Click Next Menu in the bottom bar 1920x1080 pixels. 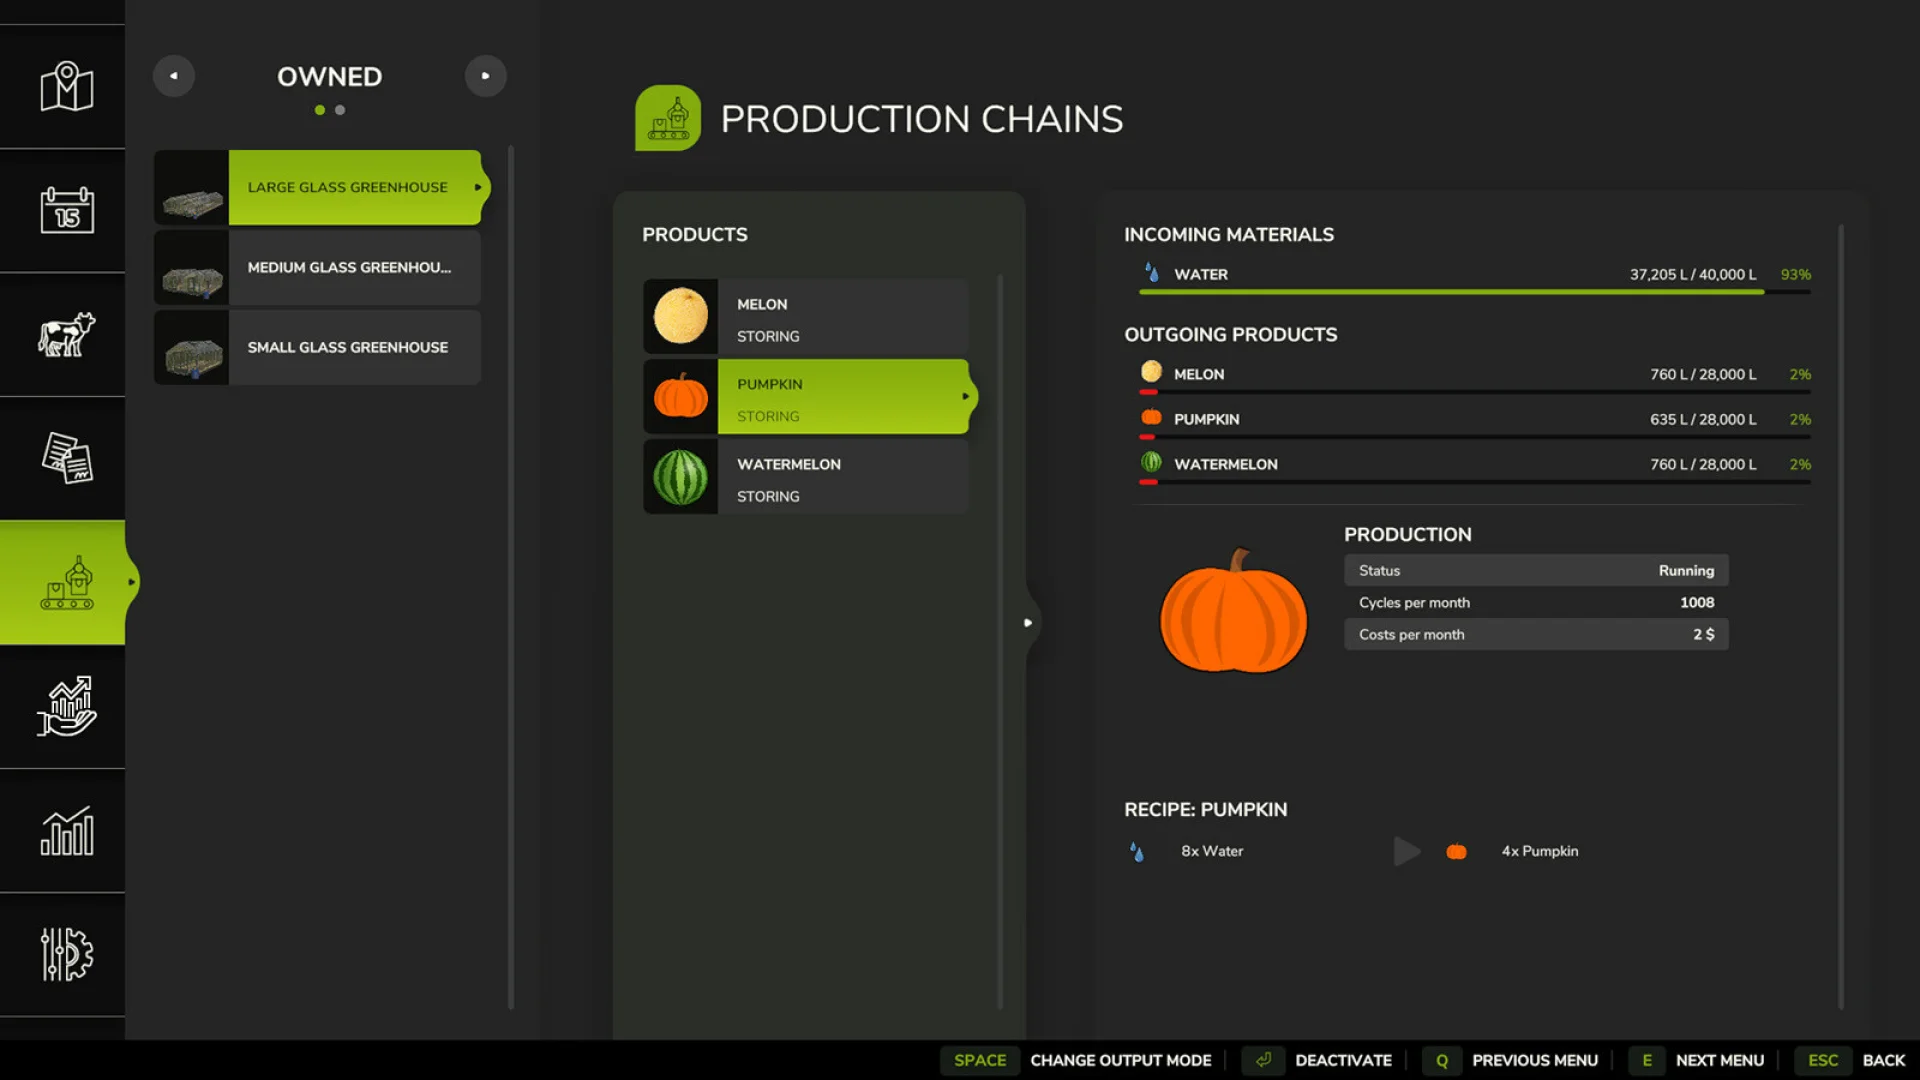1719,1059
